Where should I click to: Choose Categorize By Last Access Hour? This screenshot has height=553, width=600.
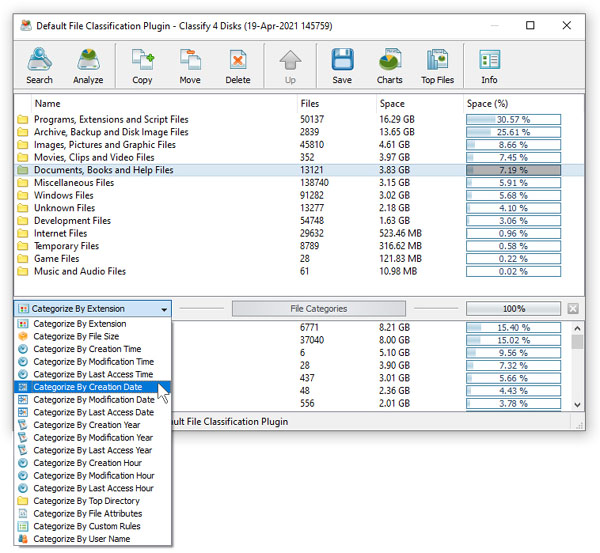click(93, 488)
